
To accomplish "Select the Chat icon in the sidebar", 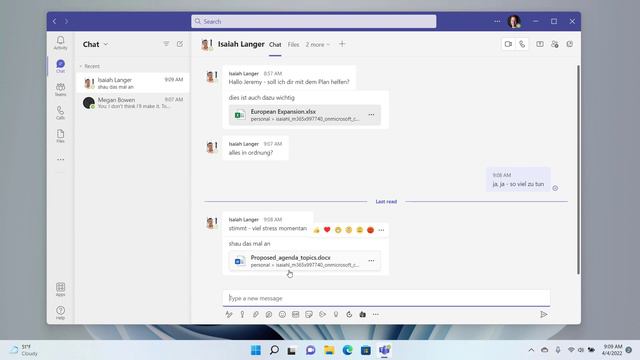I will [60, 66].
